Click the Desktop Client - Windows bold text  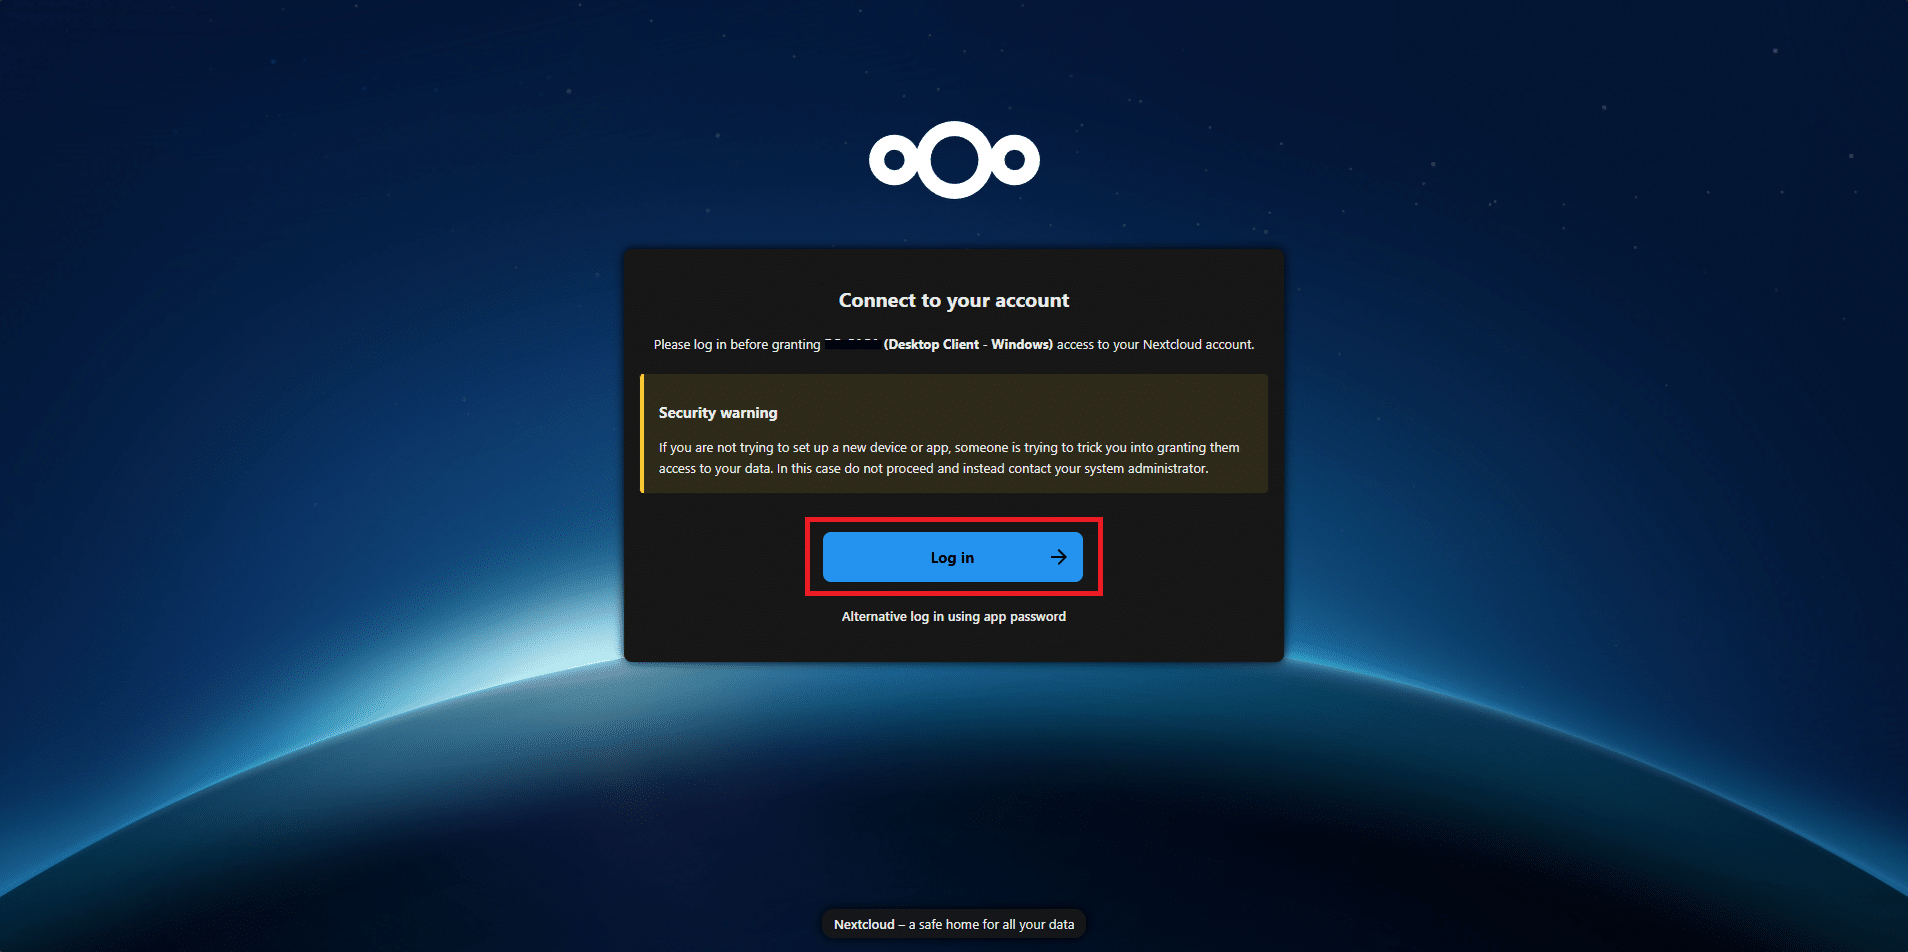[968, 344]
